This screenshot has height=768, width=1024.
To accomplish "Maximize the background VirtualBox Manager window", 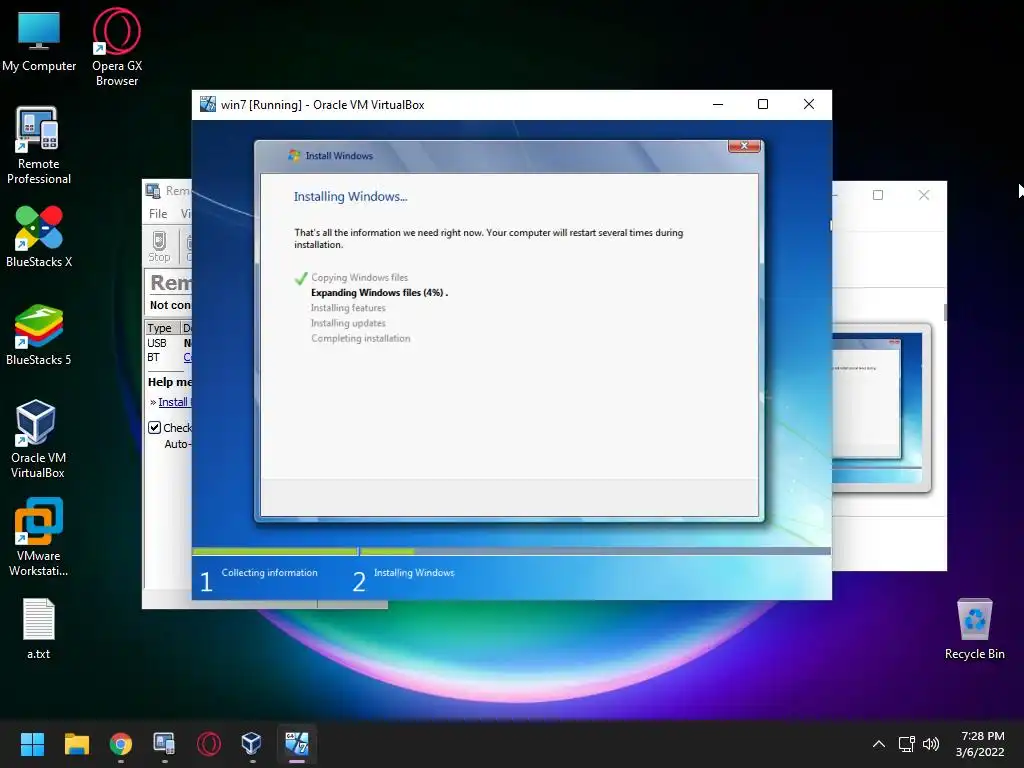I will point(878,195).
